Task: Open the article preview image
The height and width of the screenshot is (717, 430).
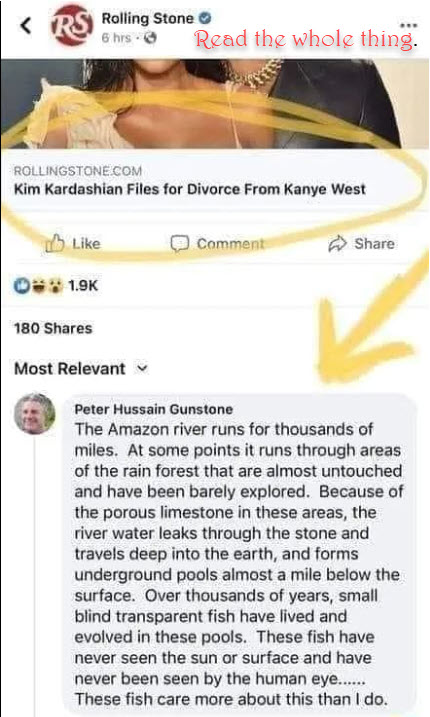Action: 215,103
